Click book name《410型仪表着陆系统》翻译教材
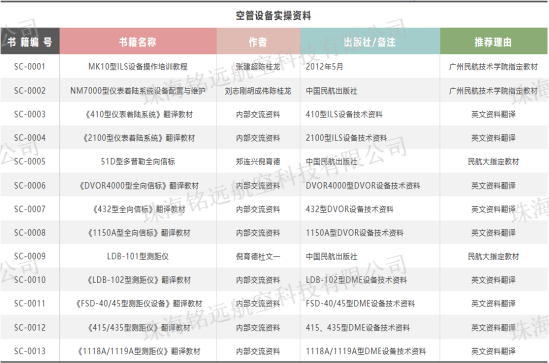The height and width of the screenshot is (363, 549). 138,114
